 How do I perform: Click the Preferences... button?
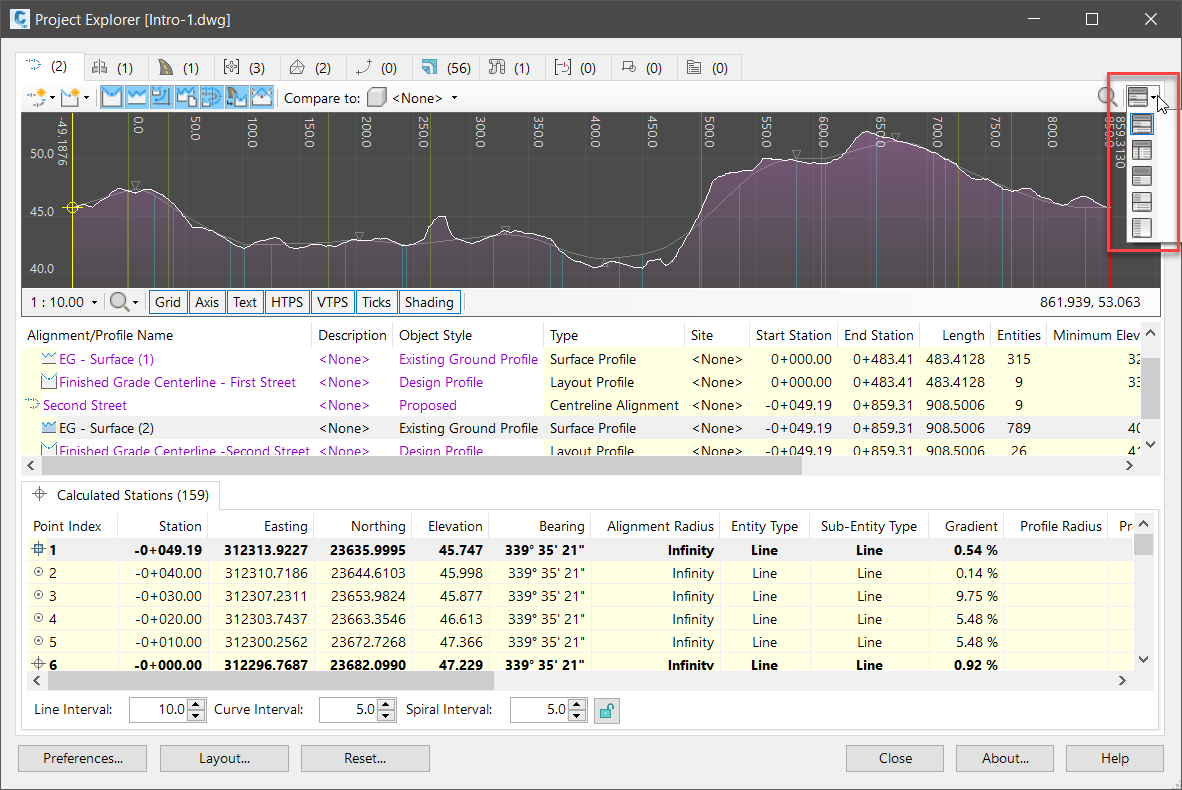coord(83,758)
